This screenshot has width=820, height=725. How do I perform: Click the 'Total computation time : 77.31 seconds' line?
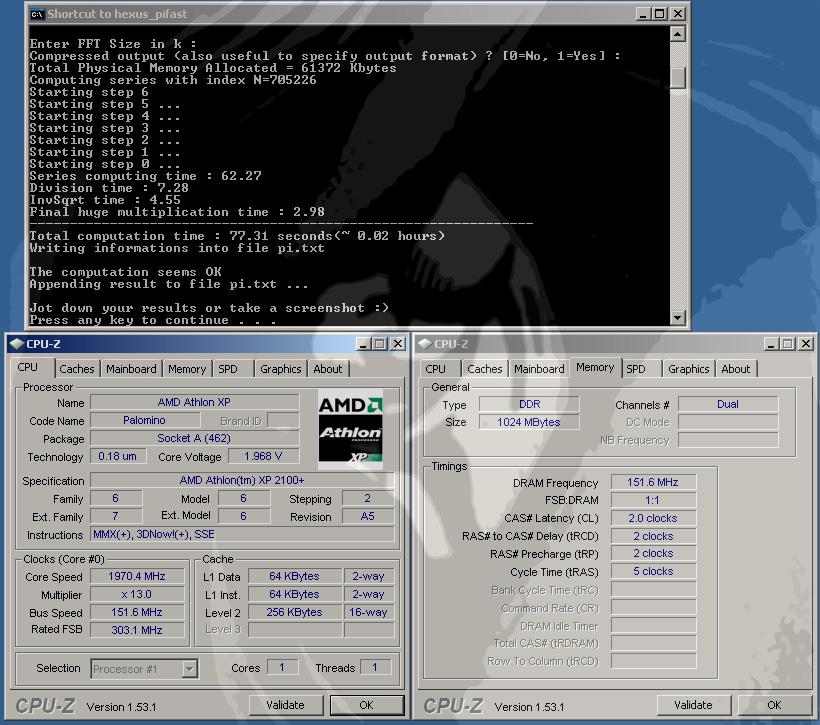coord(237,236)
